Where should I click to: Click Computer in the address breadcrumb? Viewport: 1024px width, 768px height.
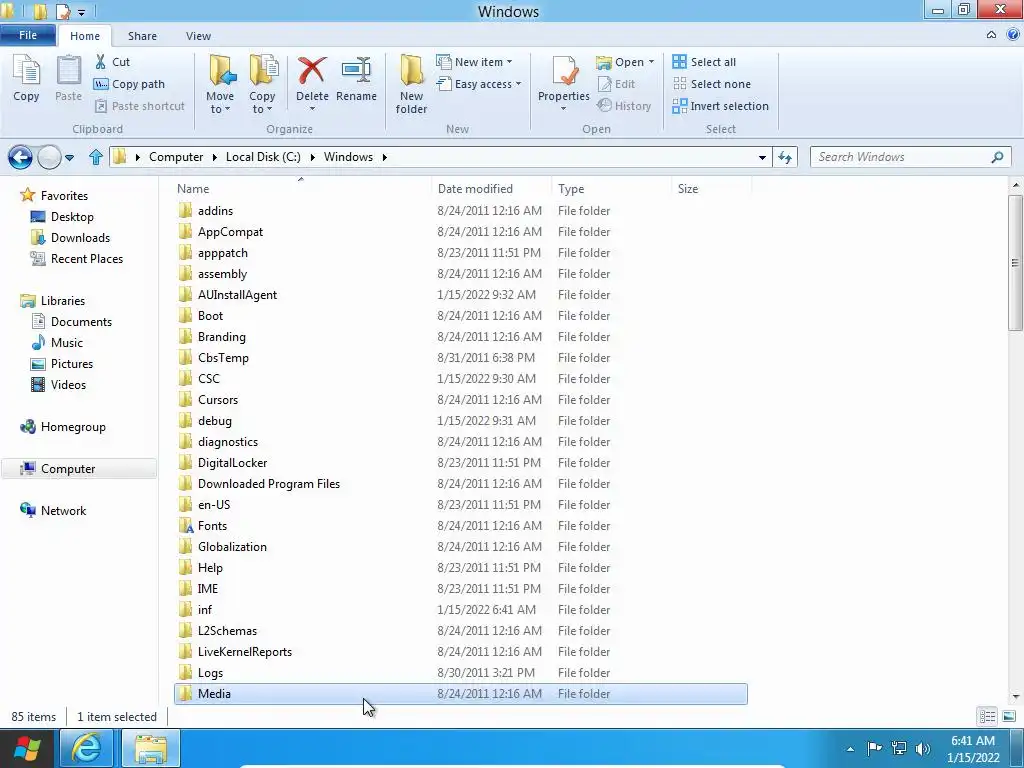pos(176,157)
